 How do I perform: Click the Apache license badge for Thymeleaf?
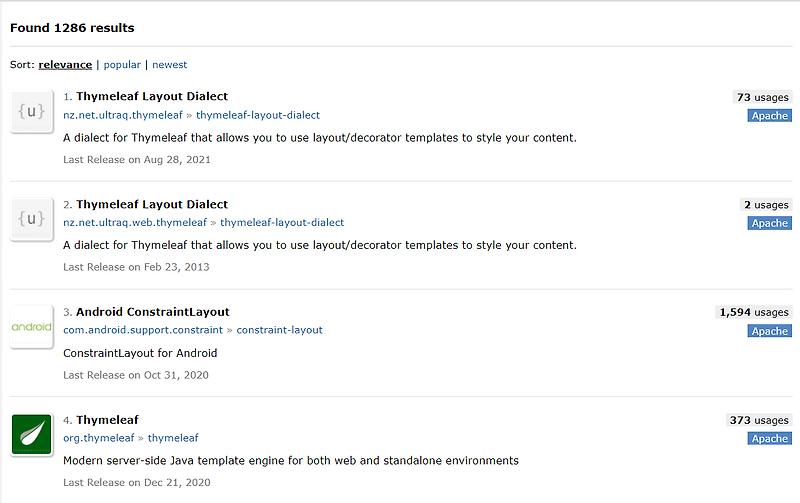(770, 439)
